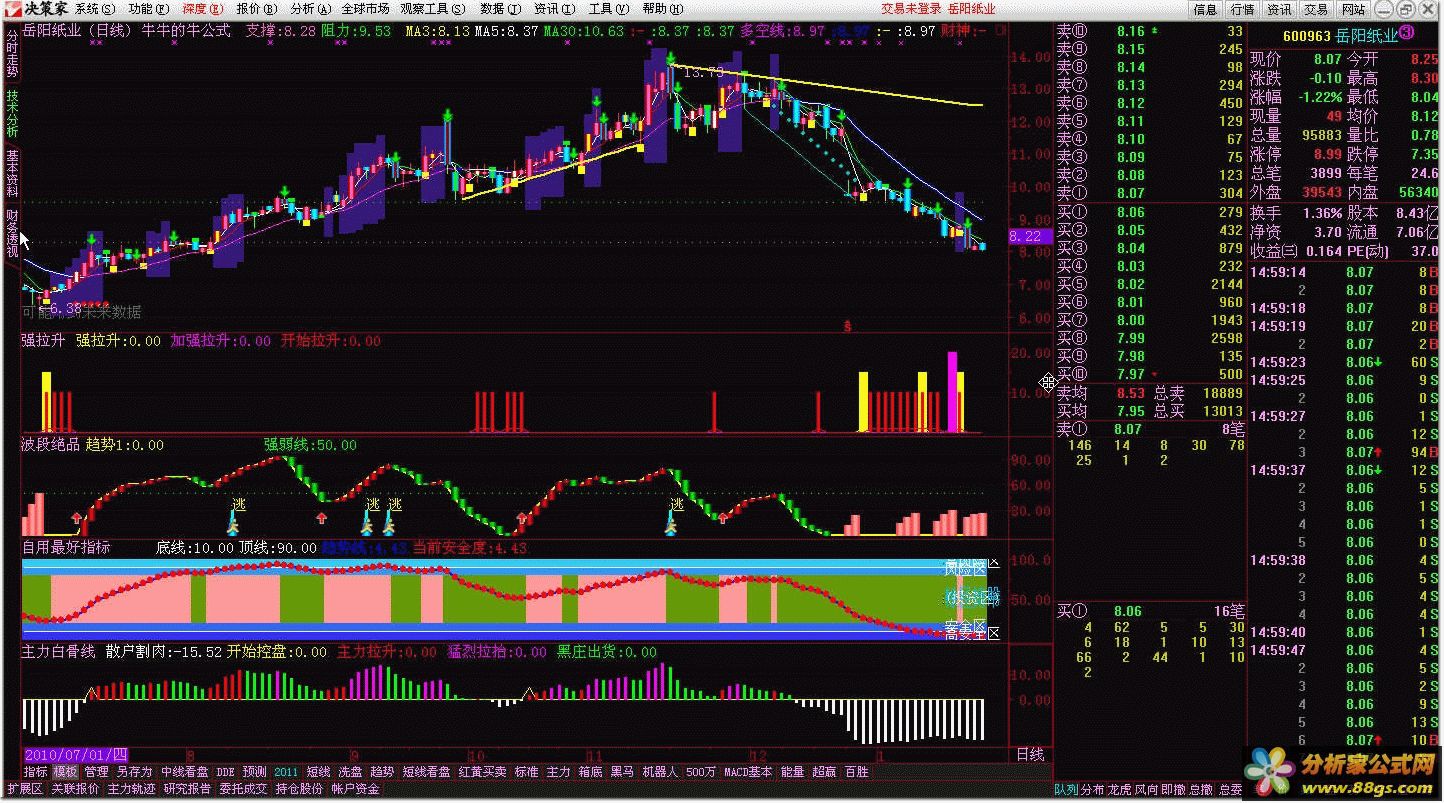Select the 技术分析 vertical sidebar tab

coord(11,114)
